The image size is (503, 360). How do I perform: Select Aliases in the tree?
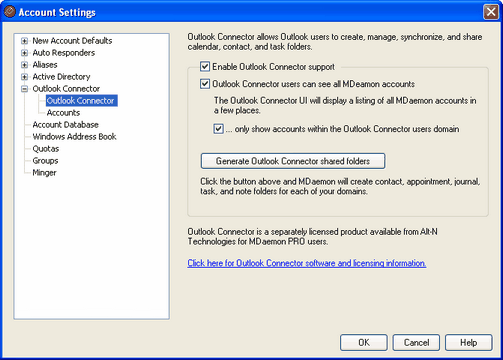coord(45,65)
